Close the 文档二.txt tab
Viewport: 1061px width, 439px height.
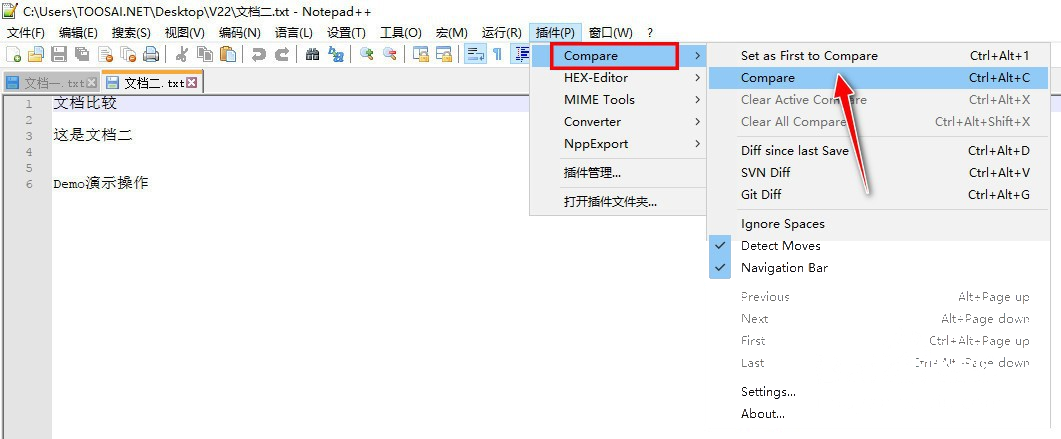click(x=191, y=83)
